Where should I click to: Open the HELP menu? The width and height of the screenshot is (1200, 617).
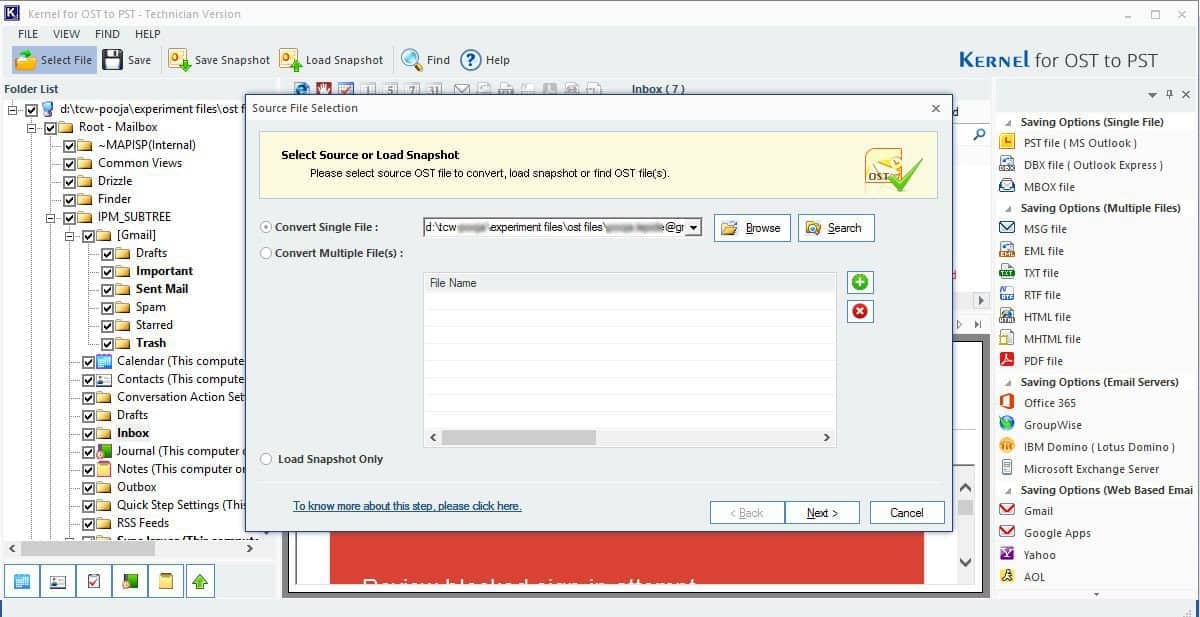coord(148,34)
